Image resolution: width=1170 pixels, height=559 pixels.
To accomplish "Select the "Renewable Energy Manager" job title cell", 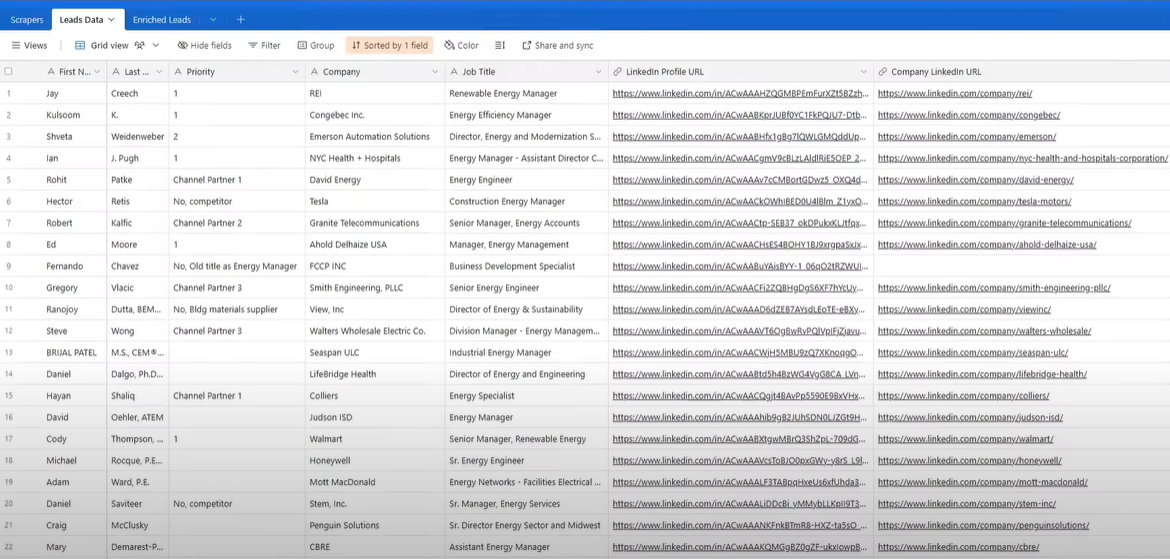I will tap(527, 93).
